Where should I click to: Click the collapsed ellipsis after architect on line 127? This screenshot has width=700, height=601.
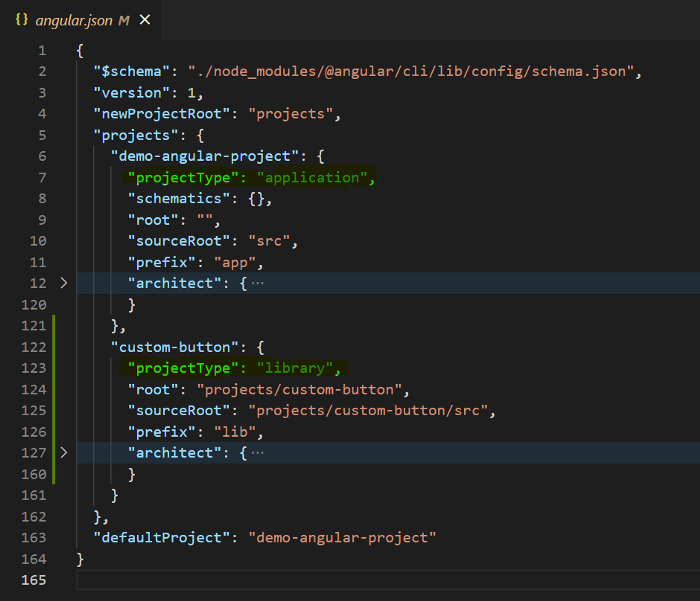[258, 453]
